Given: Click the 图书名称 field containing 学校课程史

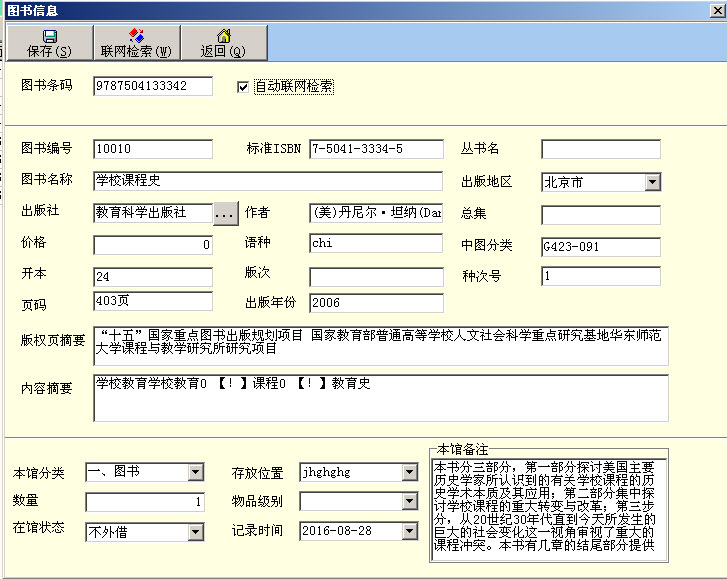Looking at the screenshot, I should click(267, 181).
